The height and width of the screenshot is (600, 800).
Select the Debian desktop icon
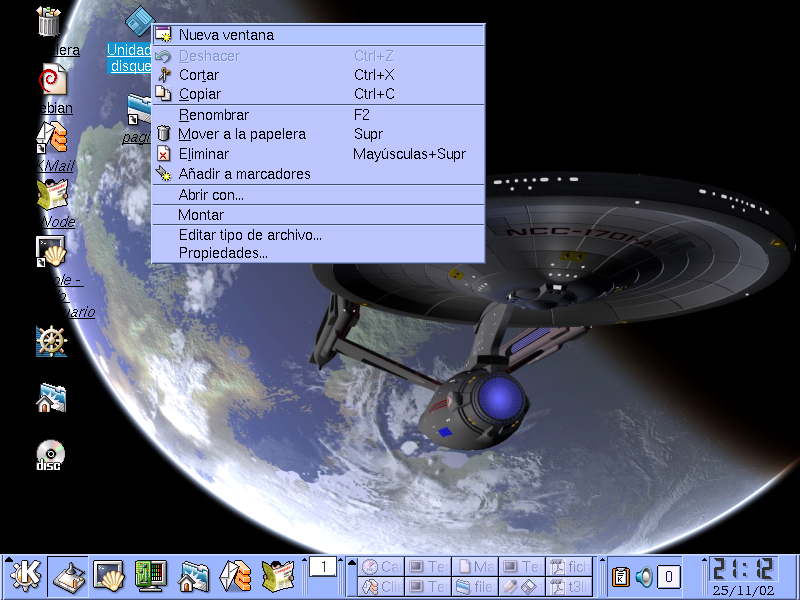[x=53, y=79]
